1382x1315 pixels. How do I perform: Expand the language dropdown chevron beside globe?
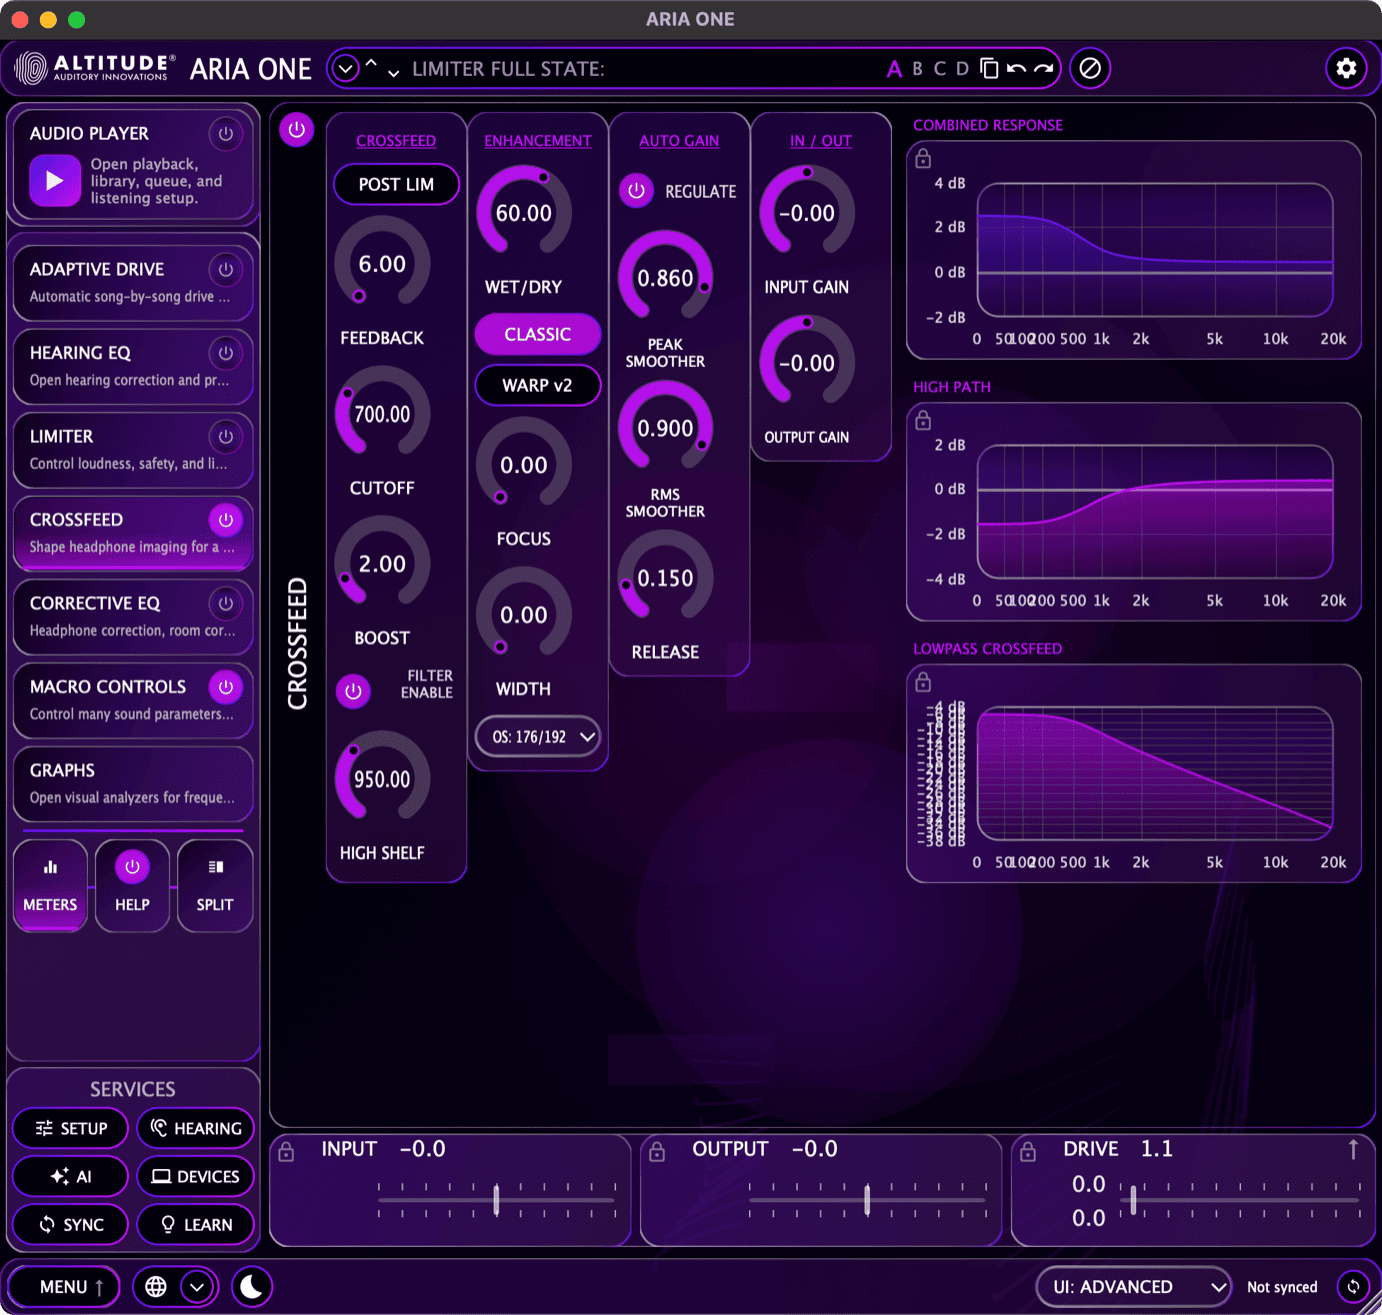198,1286
